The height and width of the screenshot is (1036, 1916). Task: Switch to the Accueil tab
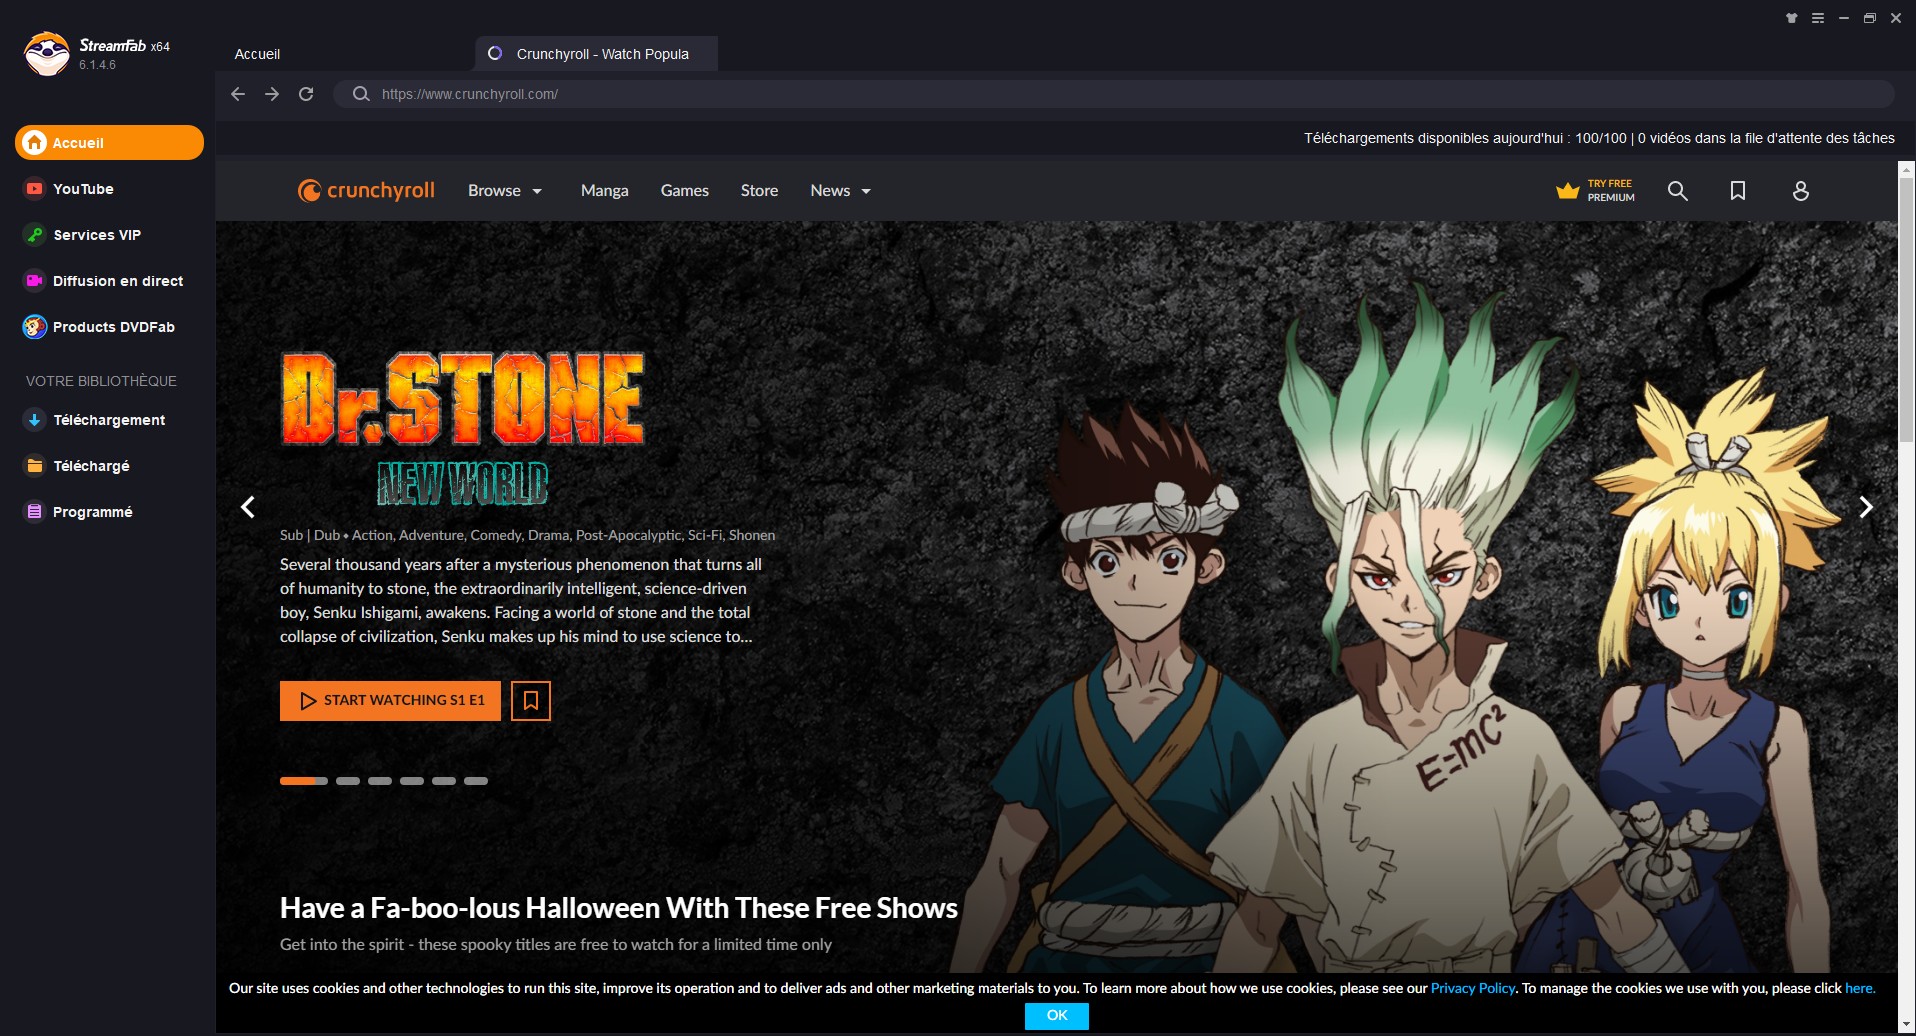pyautogui.click(x=257, y=54)
